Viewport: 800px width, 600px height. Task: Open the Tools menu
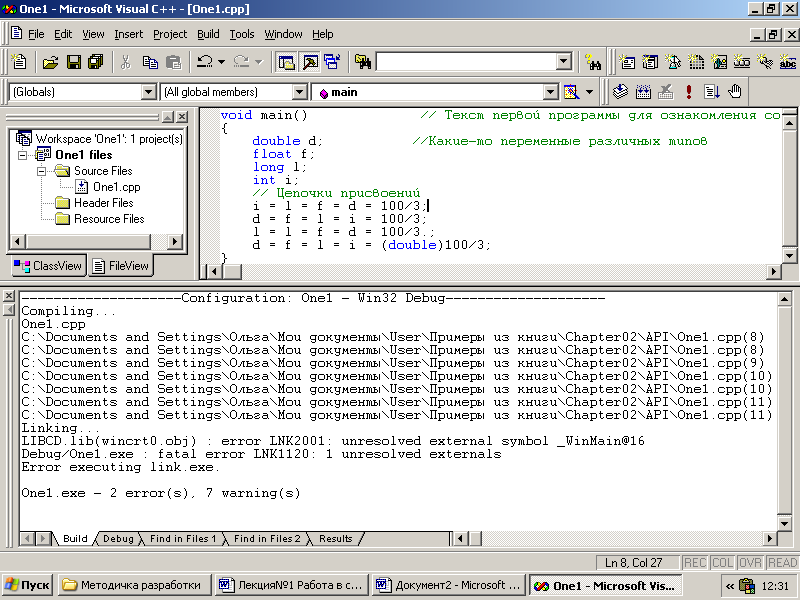click(241, 34)
